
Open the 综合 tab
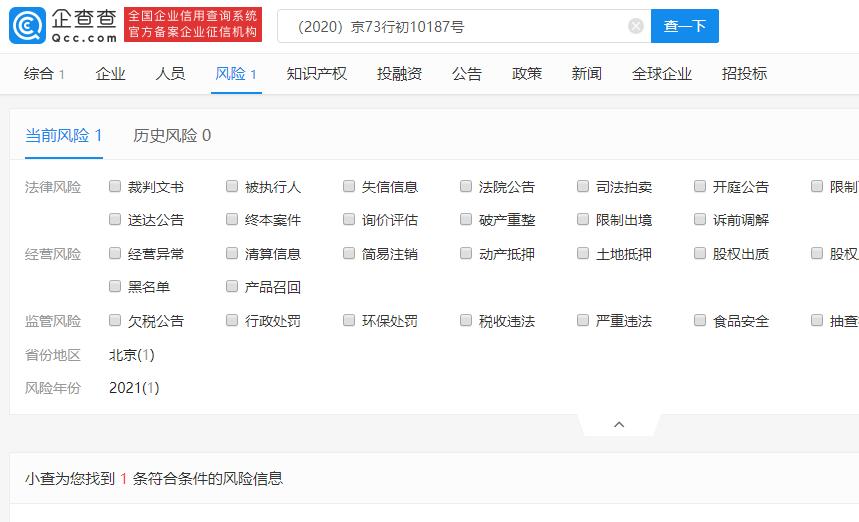(x=44, y=73)
